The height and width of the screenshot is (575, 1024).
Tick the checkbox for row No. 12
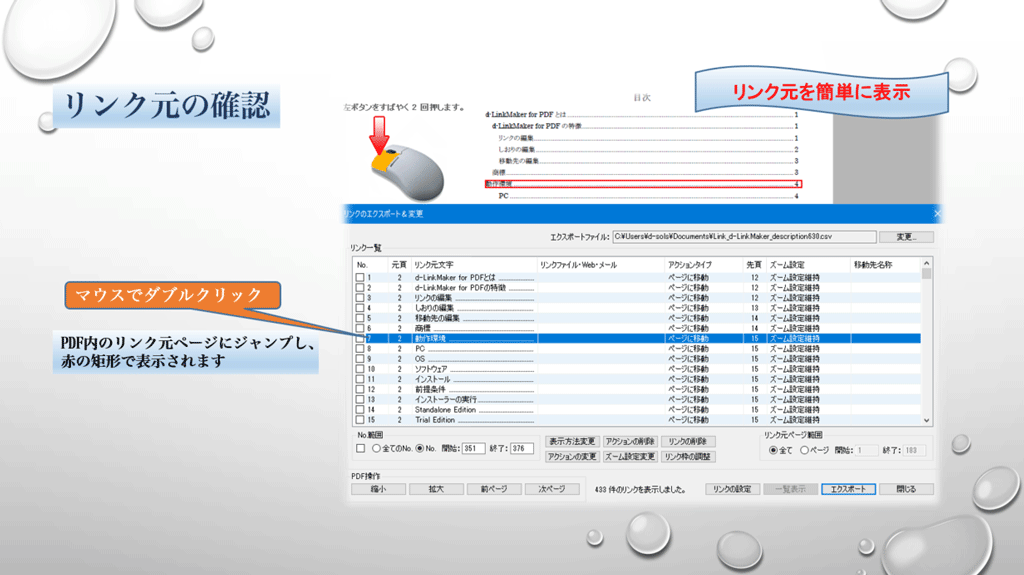click(x=360, y=389)
